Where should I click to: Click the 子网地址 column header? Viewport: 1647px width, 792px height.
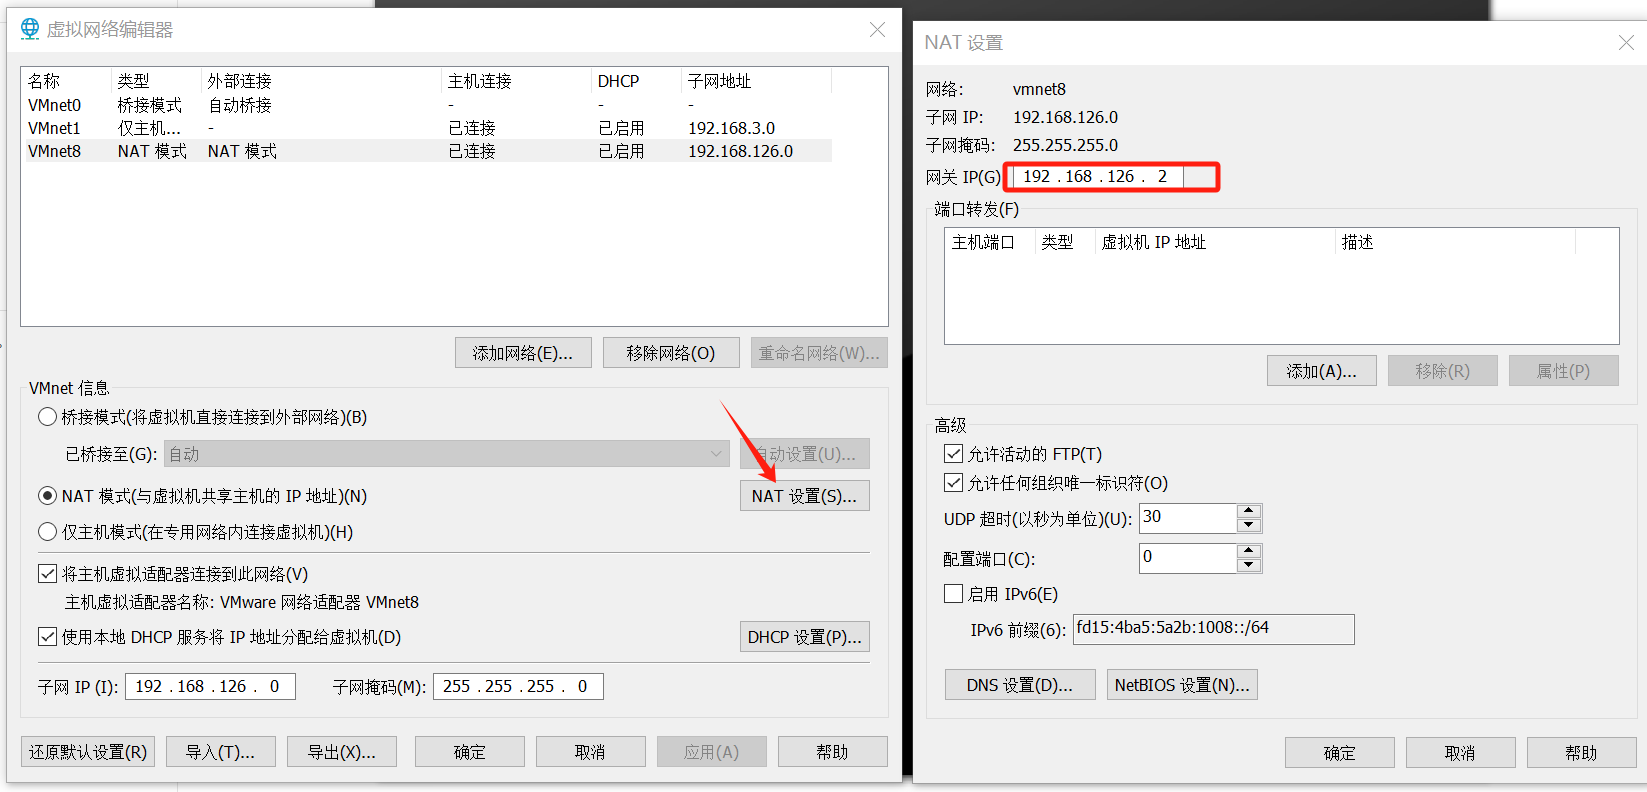pos(756,81)
